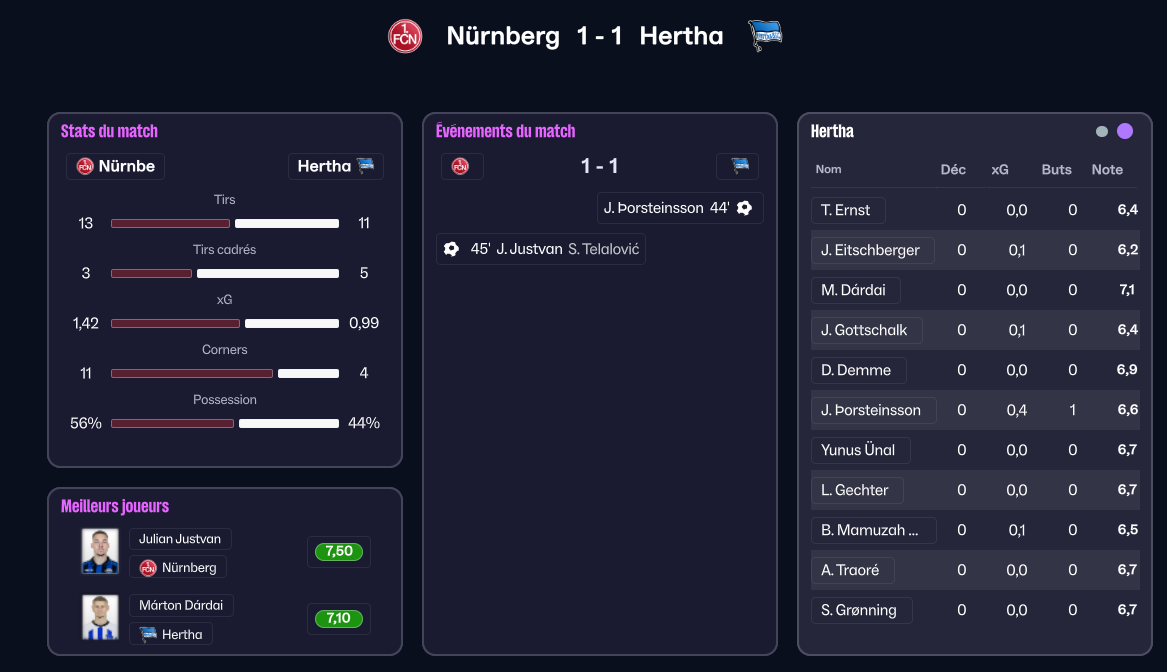Screen dimensions: 1167x672
Task: Click Hertha flag under Márton Dárdai
Action: (148, 634)
